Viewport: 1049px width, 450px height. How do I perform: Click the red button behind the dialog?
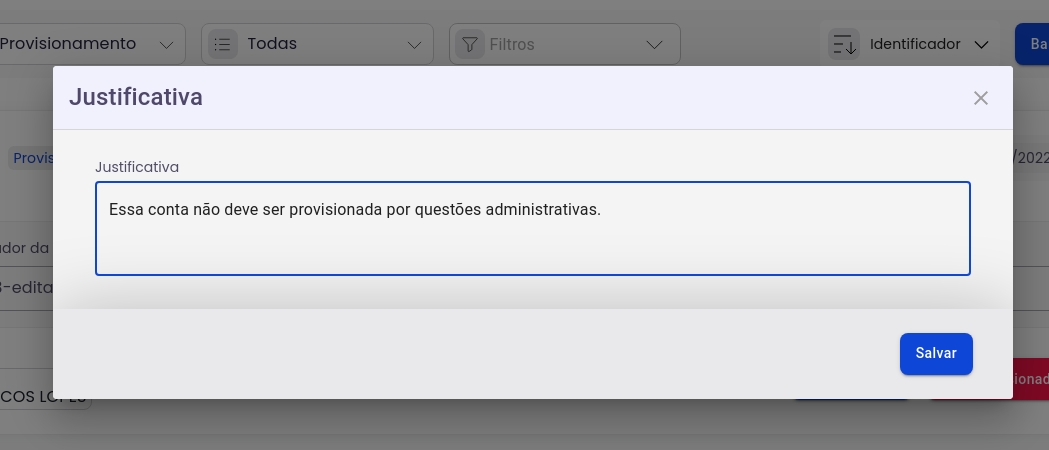(x=1030, y=379)
